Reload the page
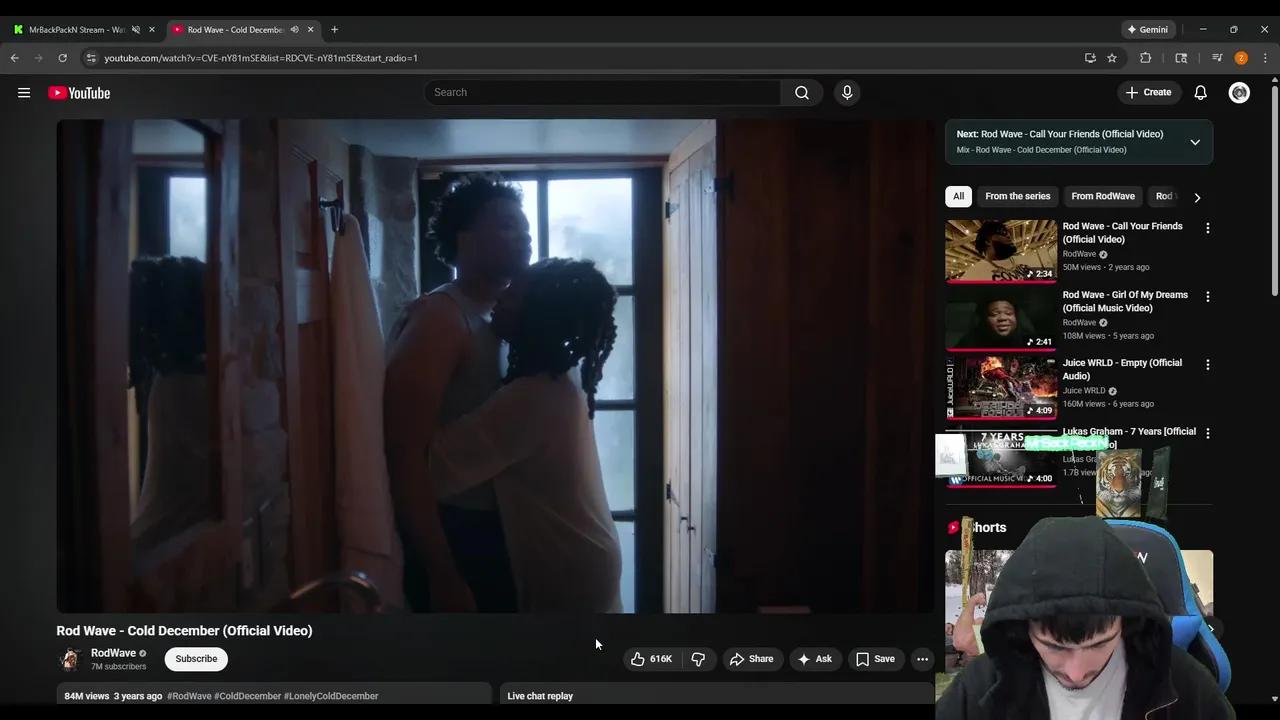This screenshot has width=1280, height=720. 62,58
